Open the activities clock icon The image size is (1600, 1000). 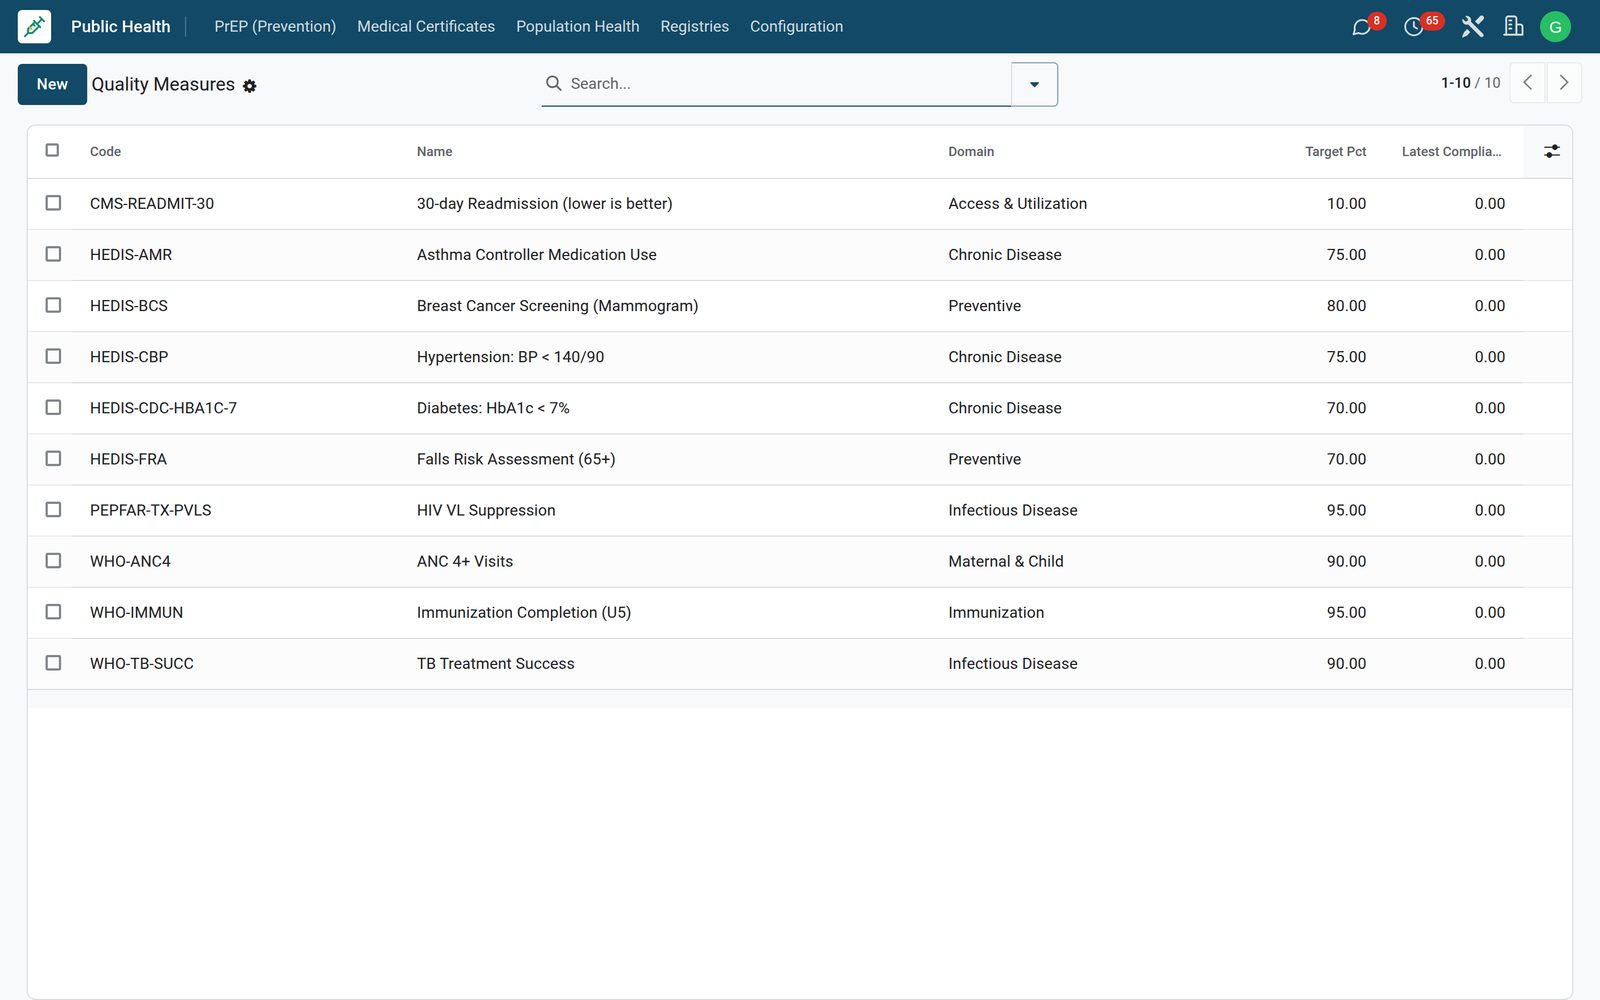[1414, 27]
